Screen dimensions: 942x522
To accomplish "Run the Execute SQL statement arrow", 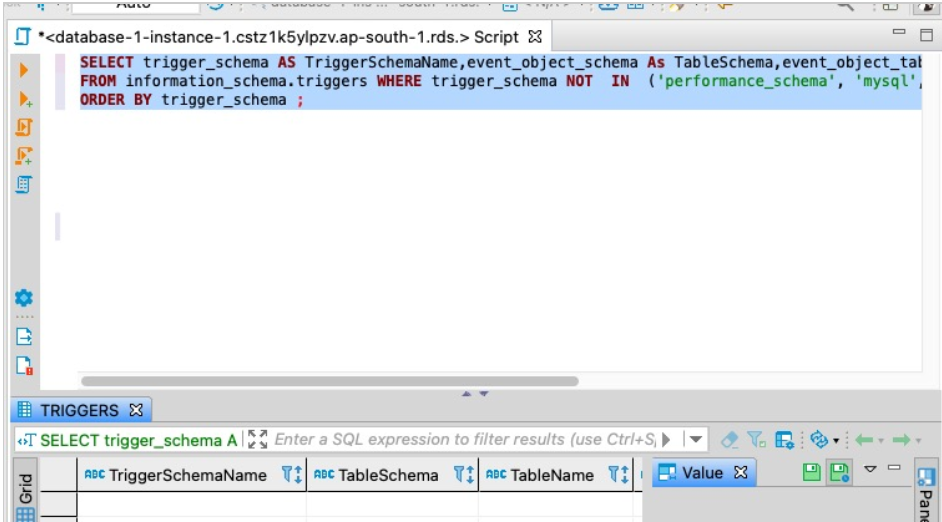I will click(x=24, y=70).
